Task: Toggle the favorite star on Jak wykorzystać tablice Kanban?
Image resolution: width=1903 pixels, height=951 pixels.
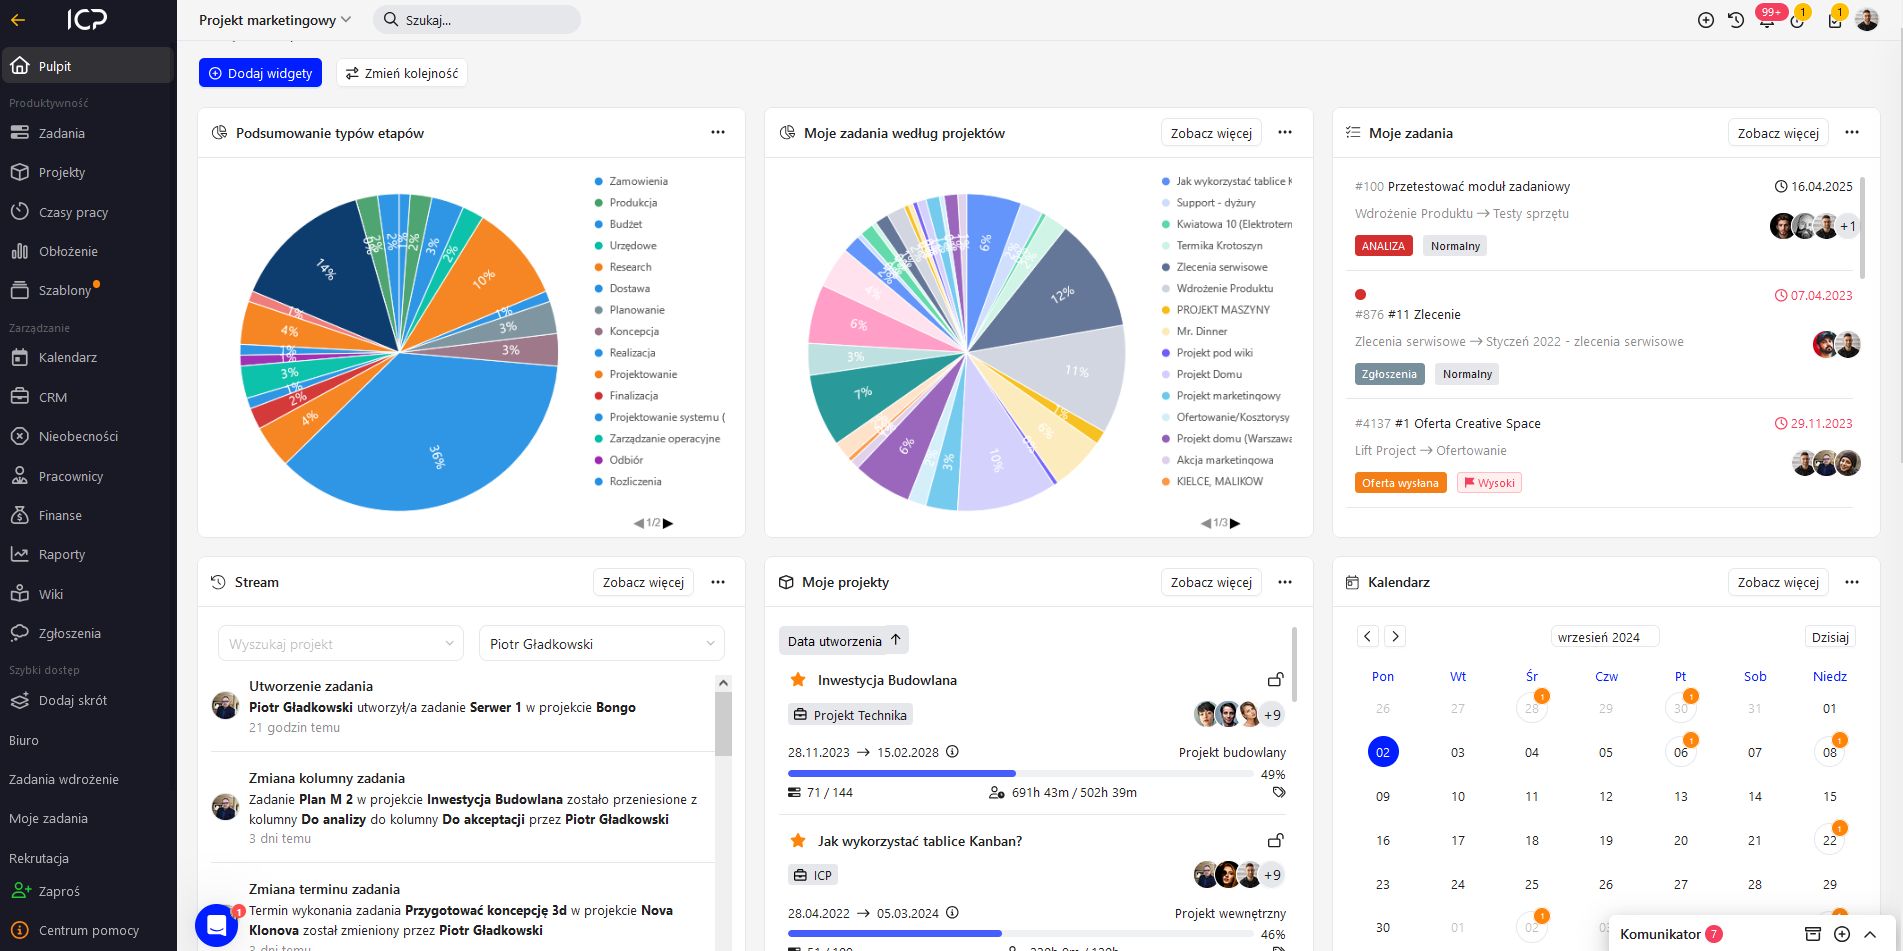Action: tap(798, 841)
